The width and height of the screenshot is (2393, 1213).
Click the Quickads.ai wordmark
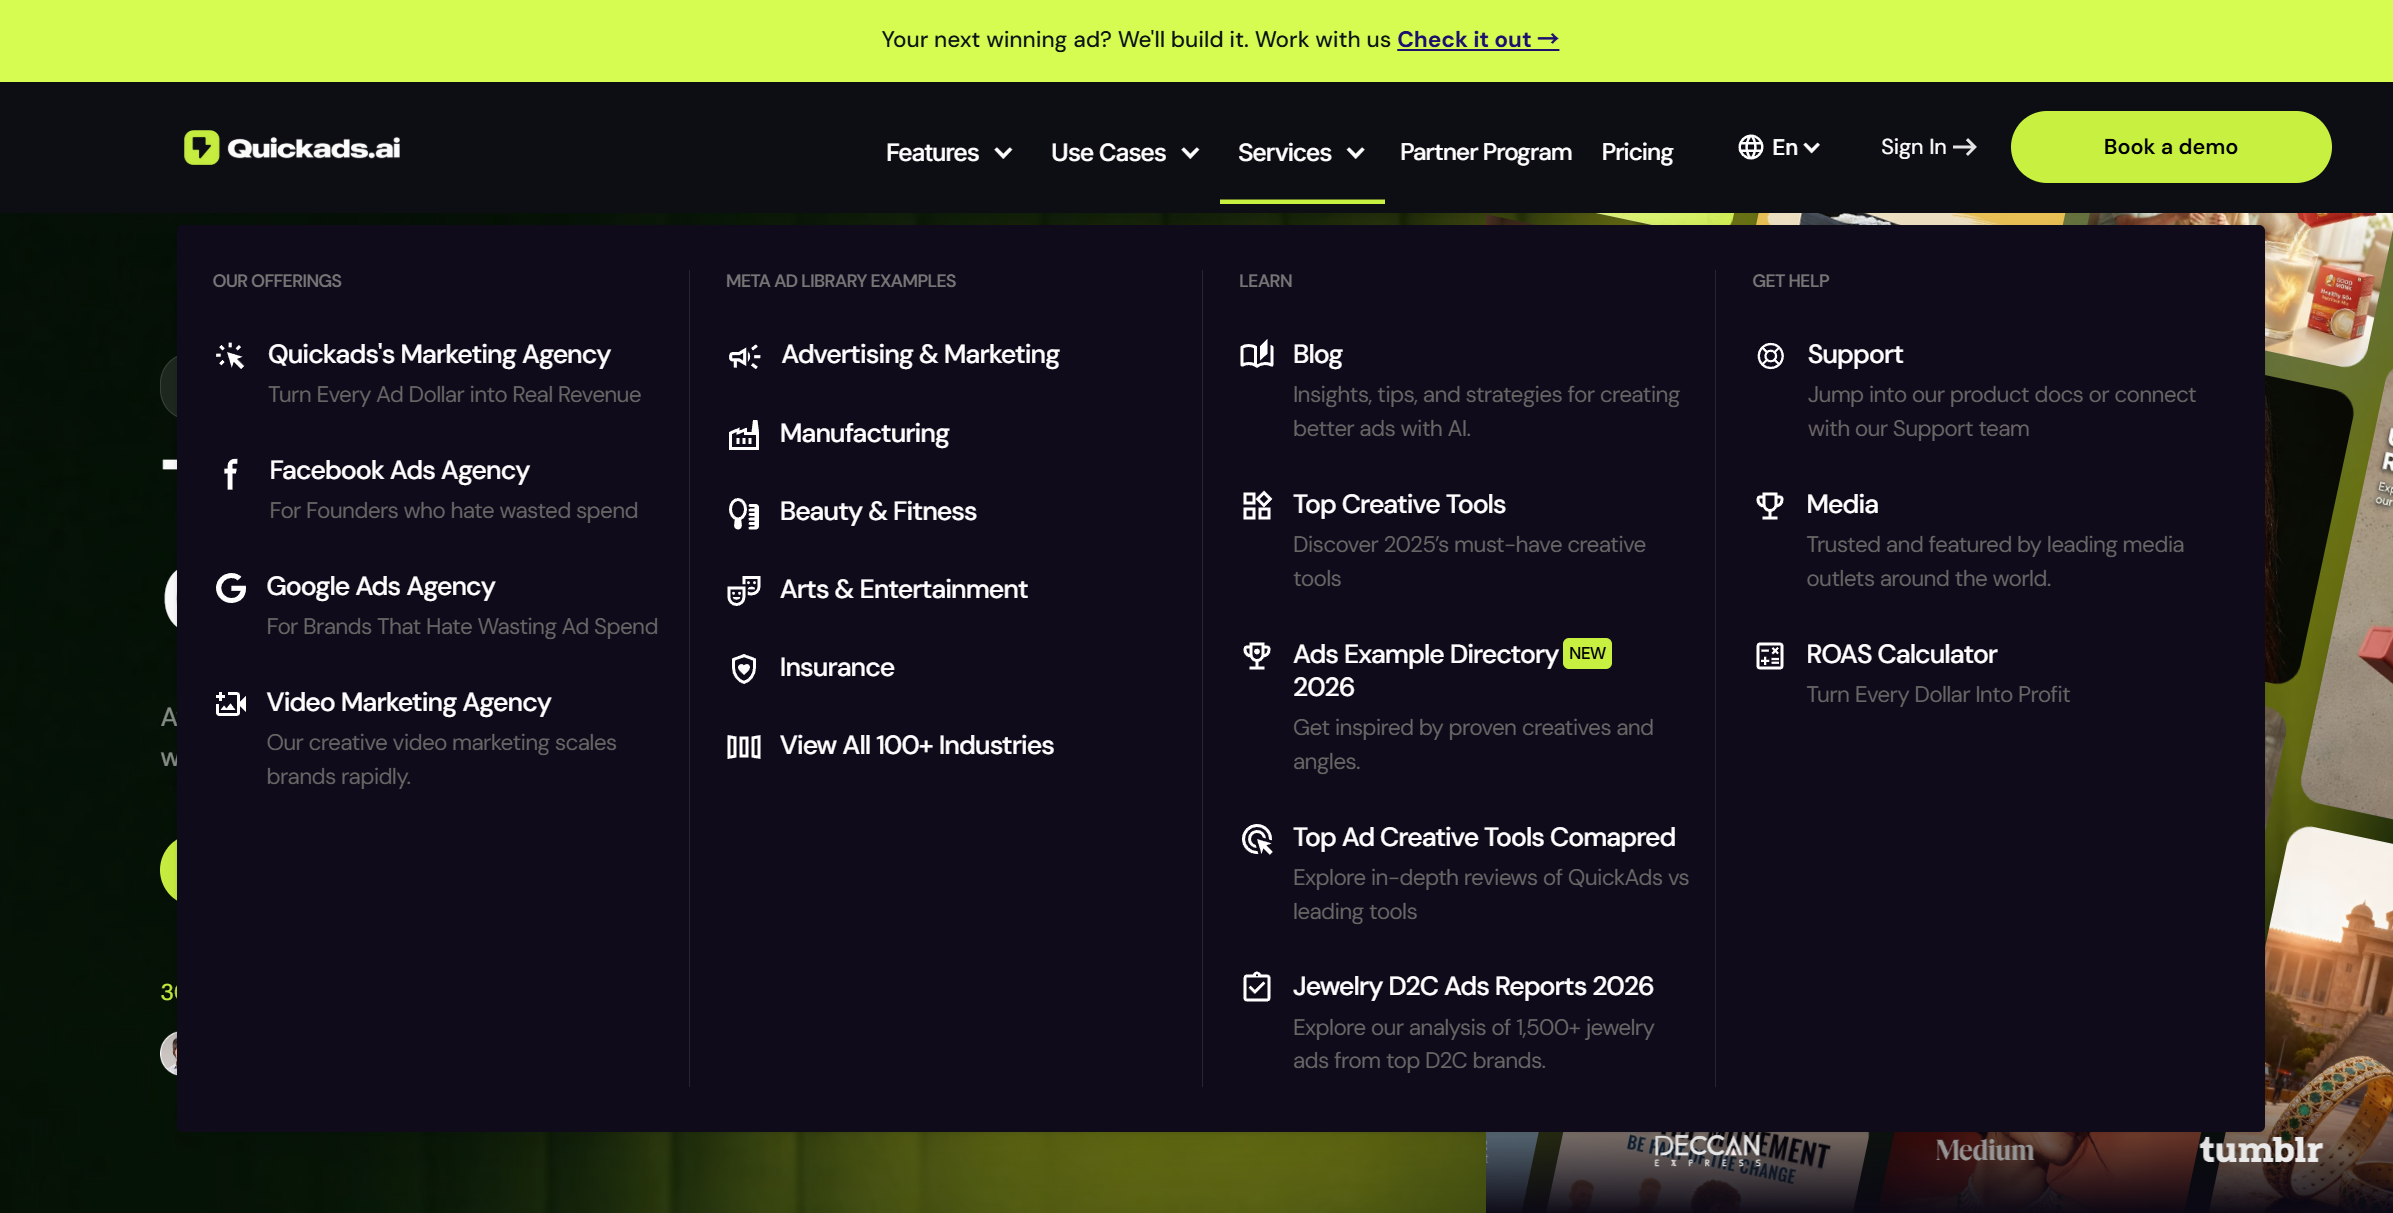(314, 148)
